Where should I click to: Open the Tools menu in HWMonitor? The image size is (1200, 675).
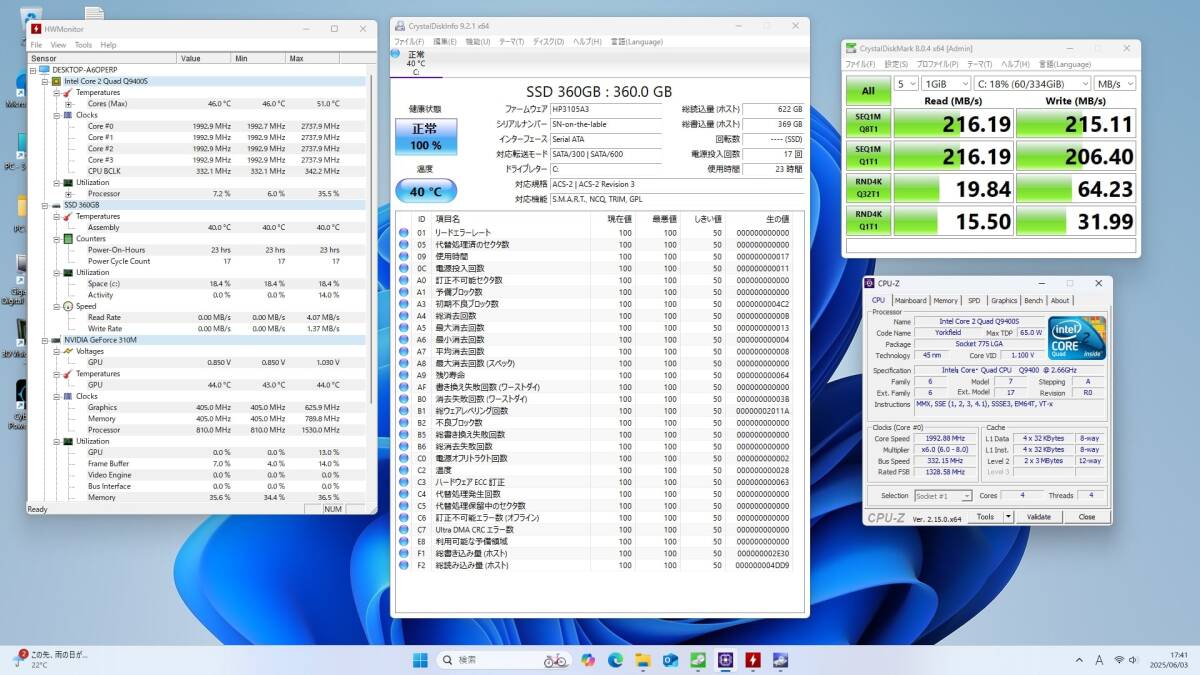[83, 45]
